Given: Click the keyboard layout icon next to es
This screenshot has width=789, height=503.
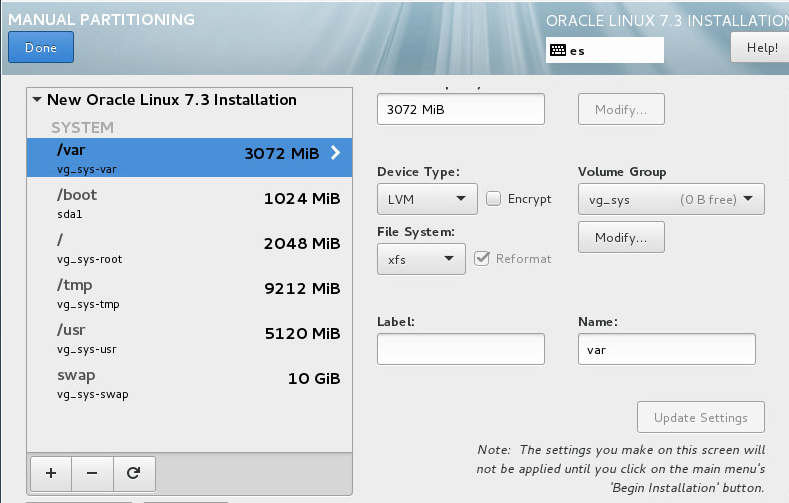Looking at the screenshot, I should point(558,50).
